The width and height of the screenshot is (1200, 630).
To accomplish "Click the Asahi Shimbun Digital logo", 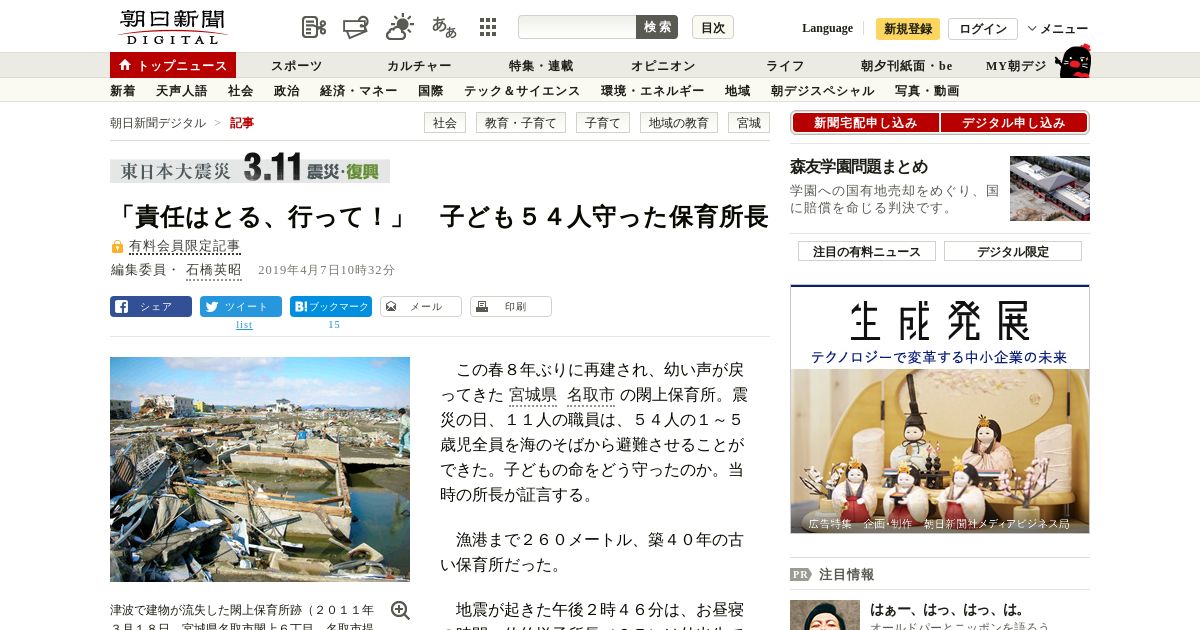I will tap(172, 27).
